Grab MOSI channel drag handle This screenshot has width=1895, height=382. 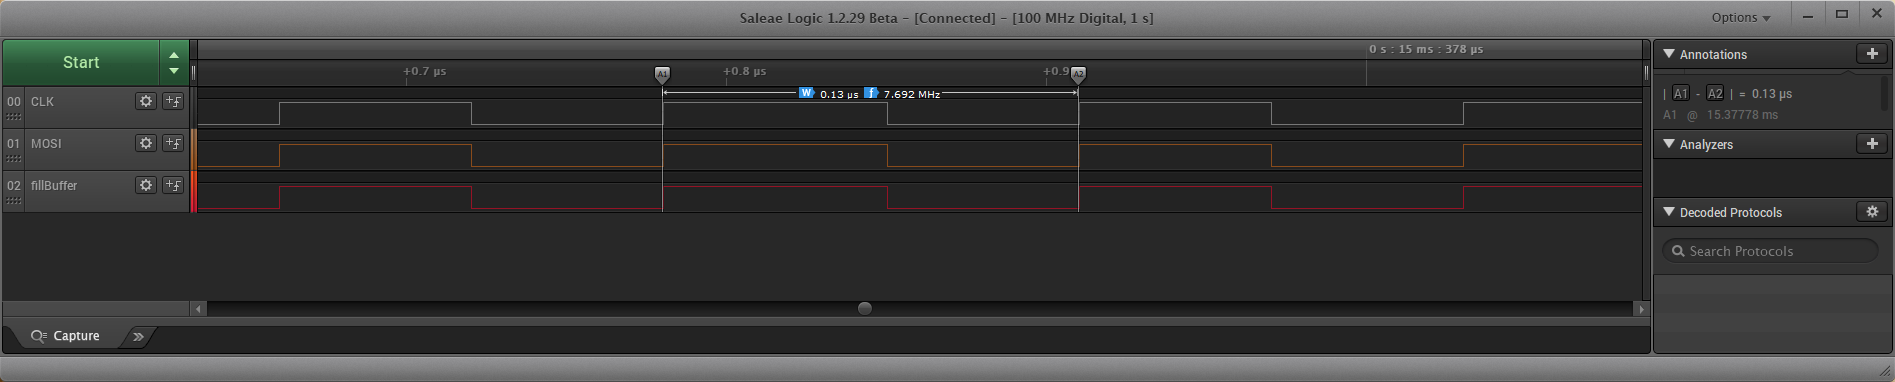[x=14, y=159]
